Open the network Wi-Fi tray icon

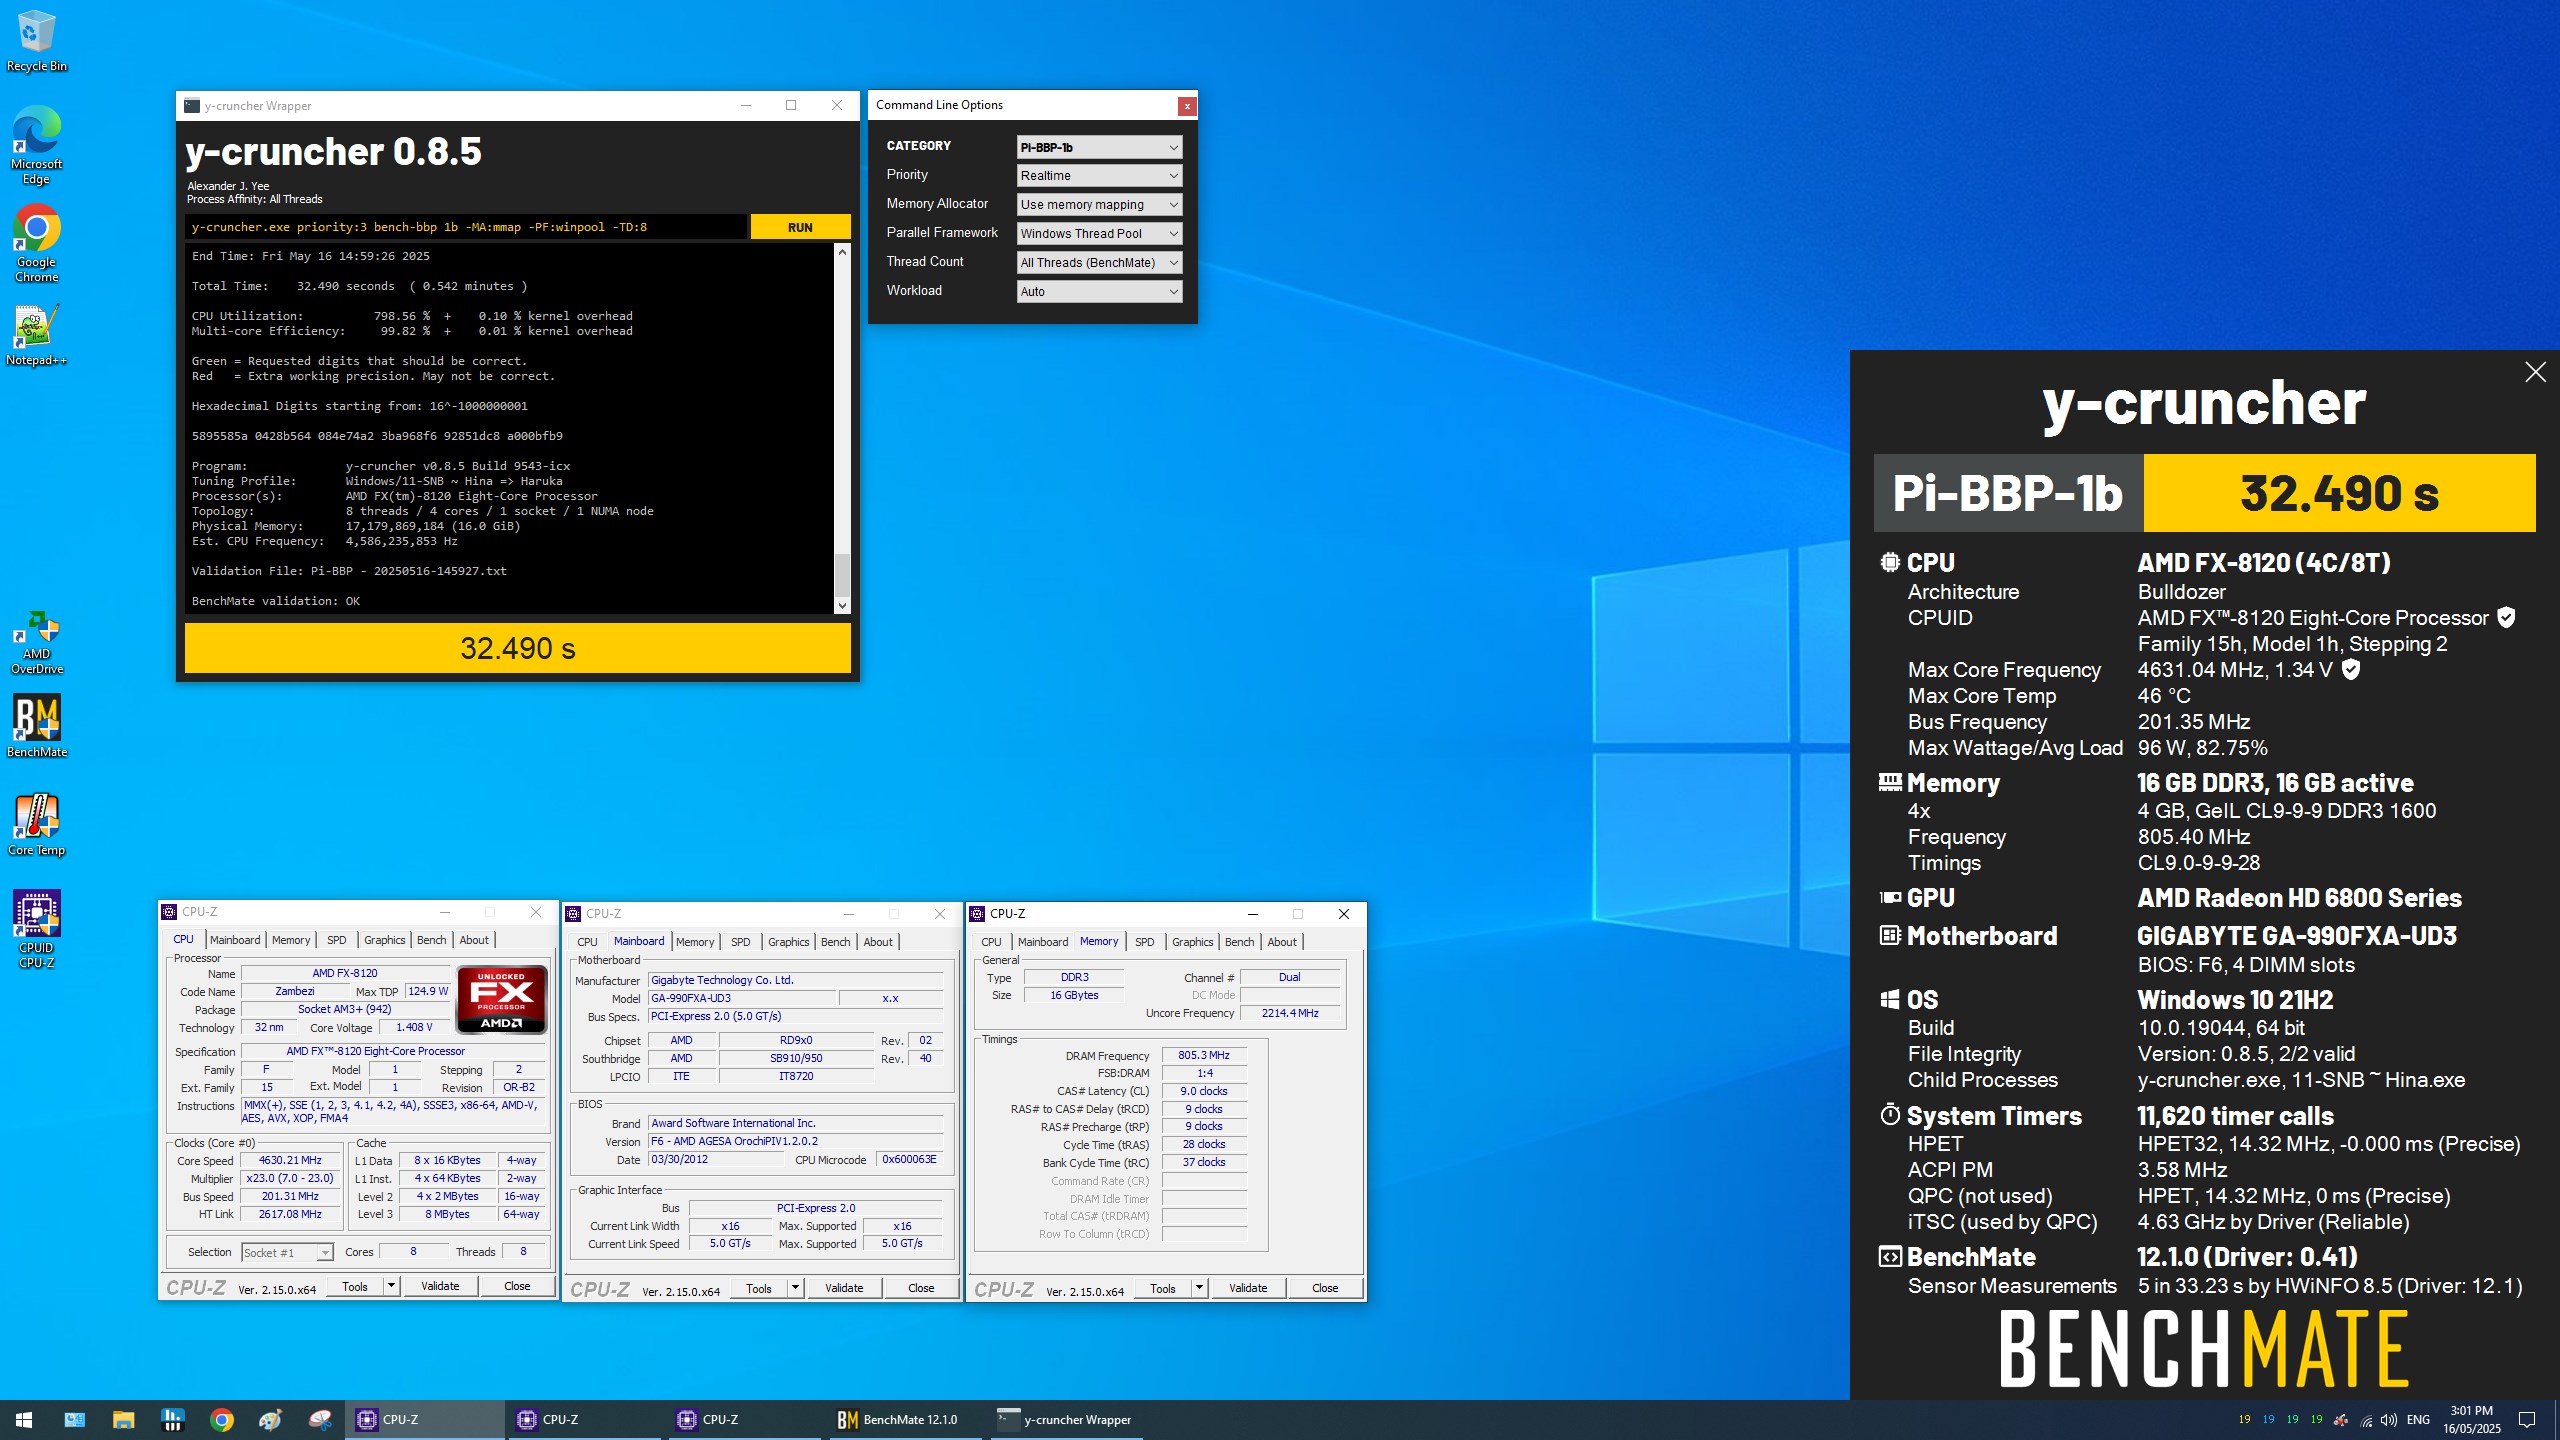[x=2366, y=1420]
